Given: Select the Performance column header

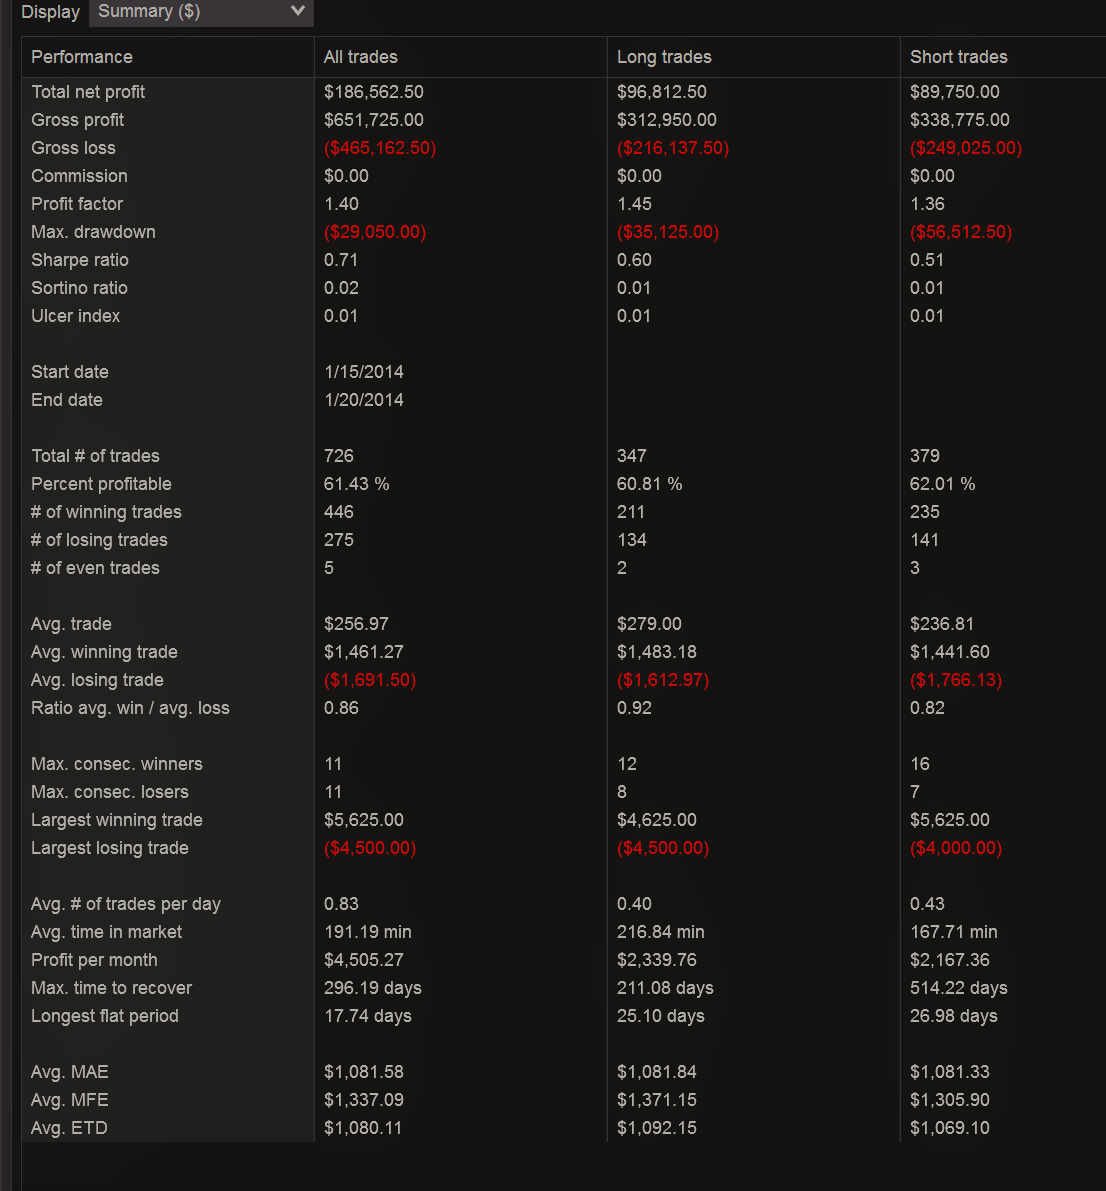Looking at the screenshot, I should pos(82,57).
